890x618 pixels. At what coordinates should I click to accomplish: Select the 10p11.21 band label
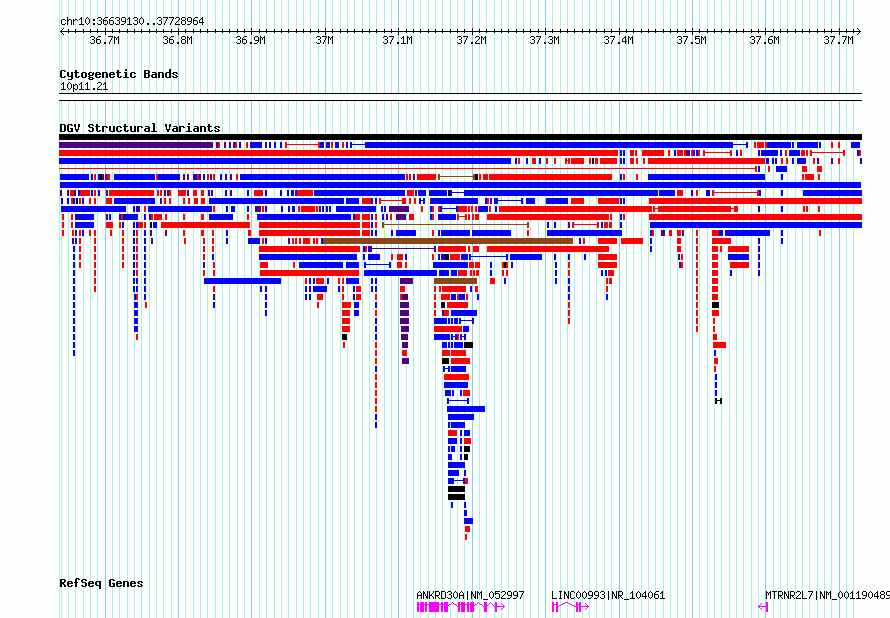point(83,86)
